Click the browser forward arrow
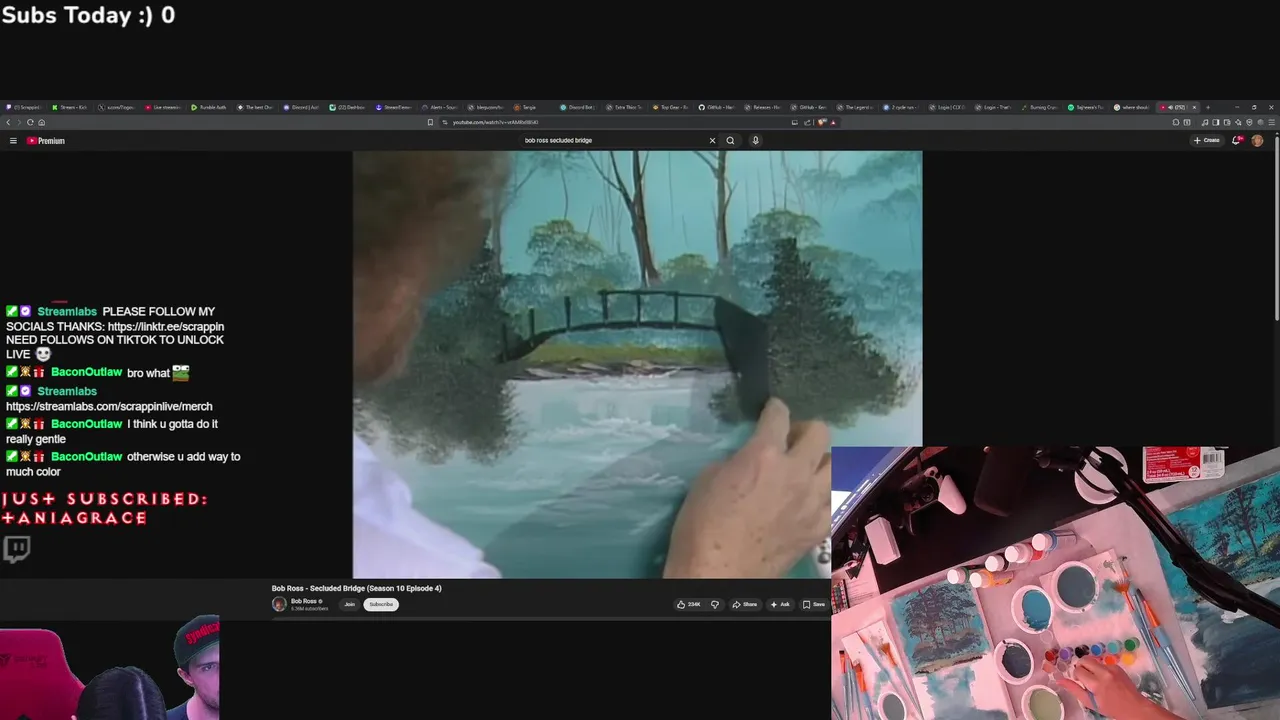 pos(19,122)
